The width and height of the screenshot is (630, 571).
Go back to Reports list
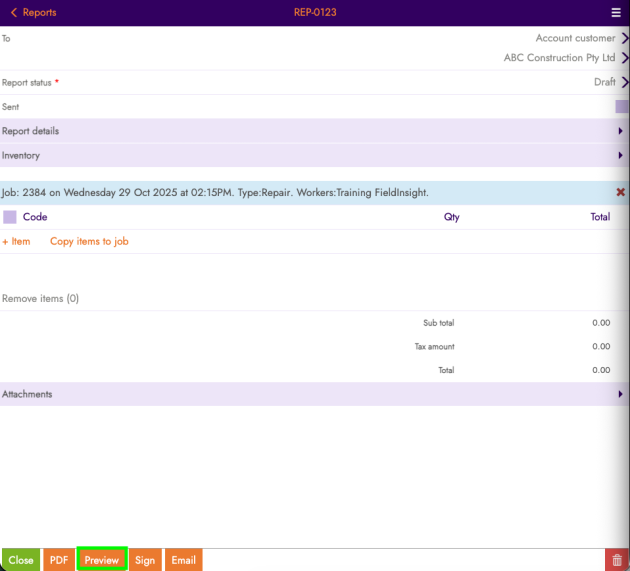[34, 12]
